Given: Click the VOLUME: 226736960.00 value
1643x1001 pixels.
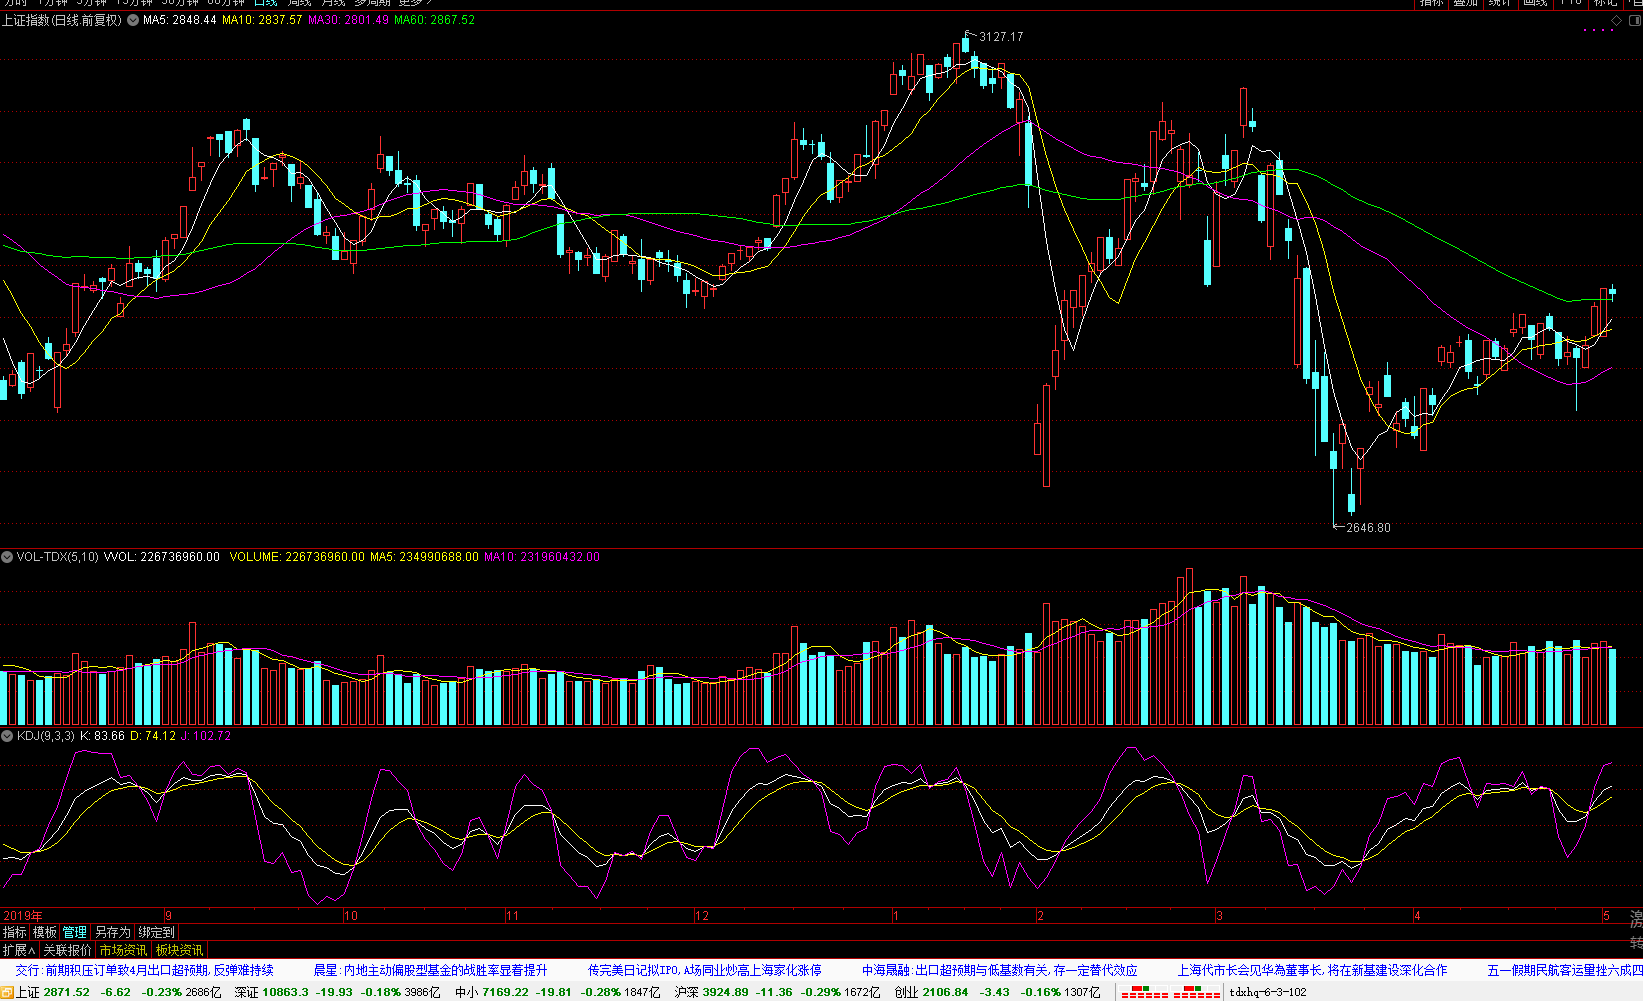Looking at the screenshot, I should click(x=297, y=557).
